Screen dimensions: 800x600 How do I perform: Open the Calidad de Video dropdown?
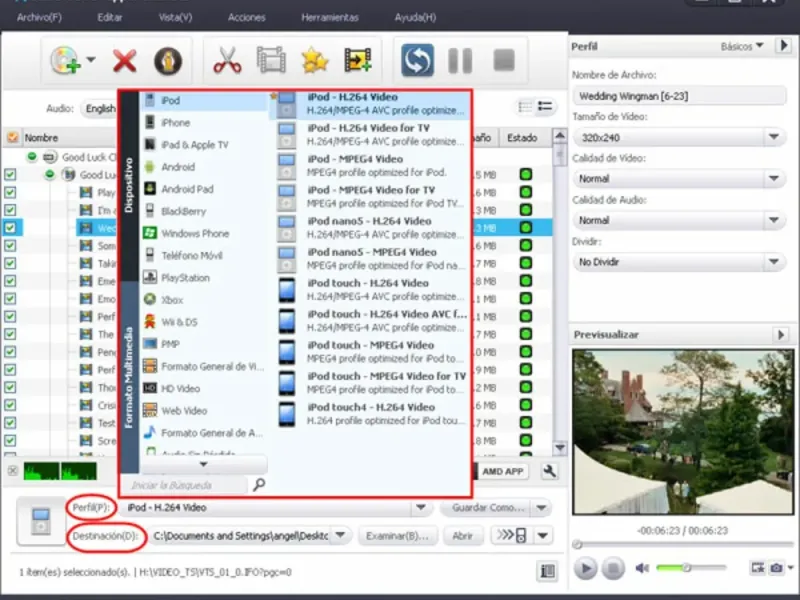(x=679, y=179)
